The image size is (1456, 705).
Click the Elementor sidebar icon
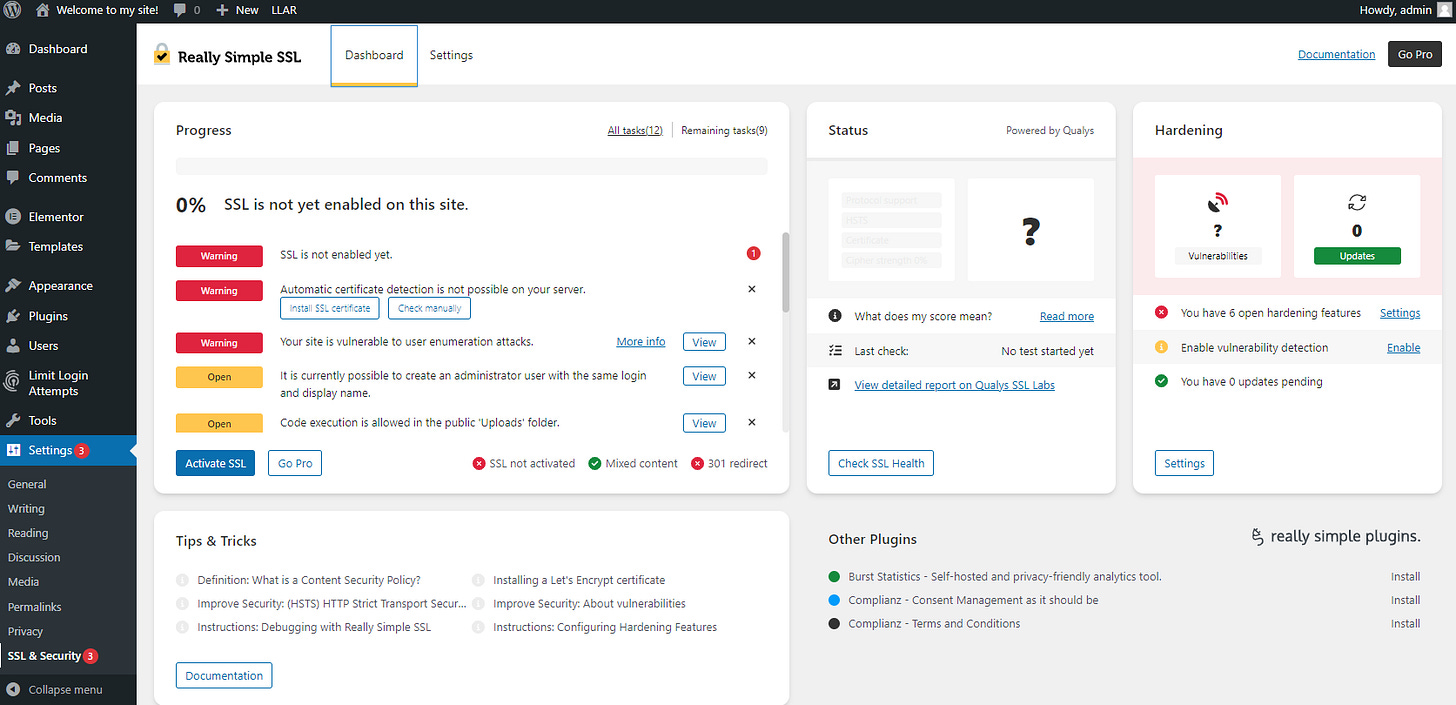pyautogui.click(x=13, y=217)
